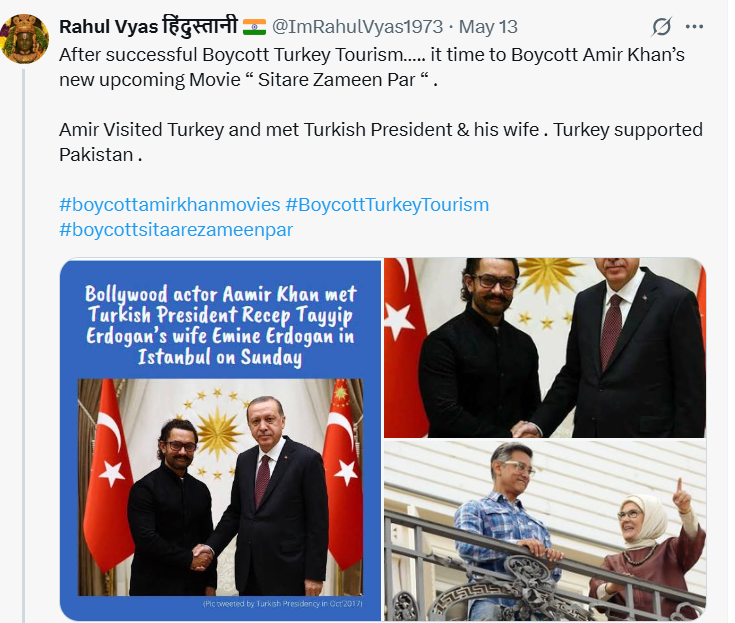The width and height of the screenshot is (735, 623).
Task: Open the blue Aamir Khan poster image
Action: (220, 440)
